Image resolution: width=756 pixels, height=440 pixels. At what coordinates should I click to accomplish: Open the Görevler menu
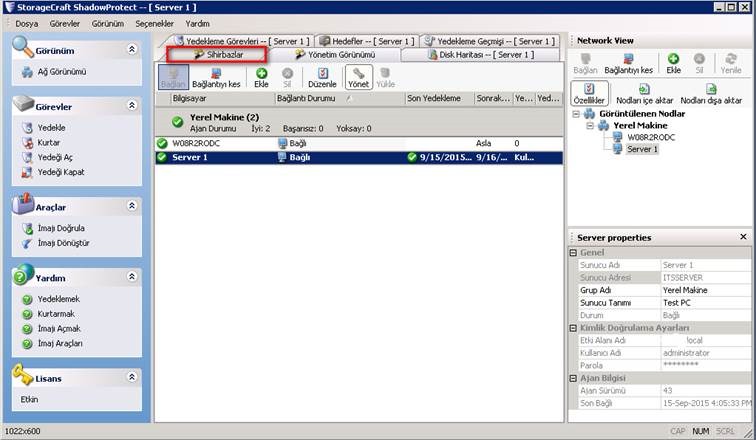[65, 24]
